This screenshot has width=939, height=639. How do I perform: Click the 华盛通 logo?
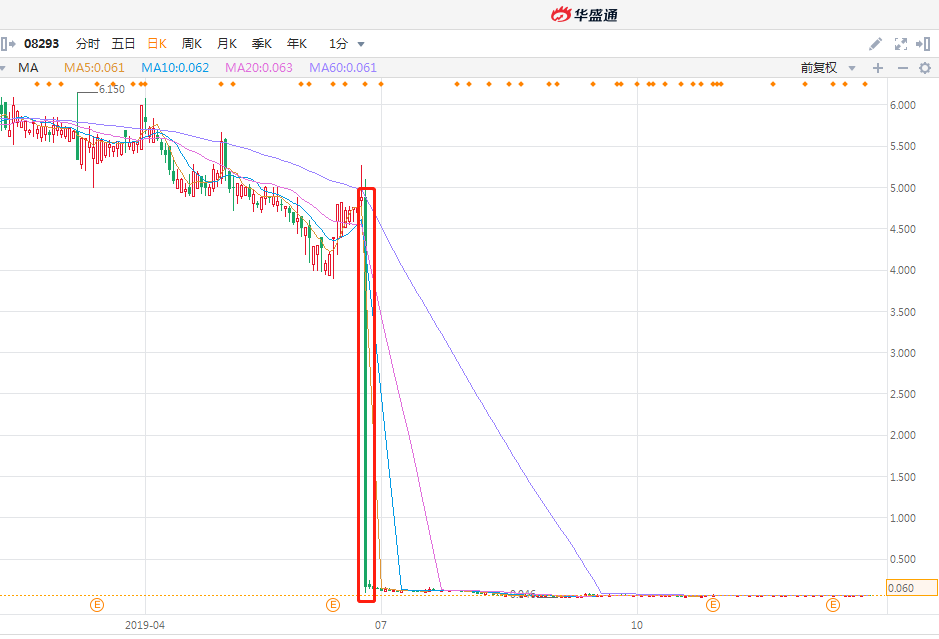tap(584, 14)
